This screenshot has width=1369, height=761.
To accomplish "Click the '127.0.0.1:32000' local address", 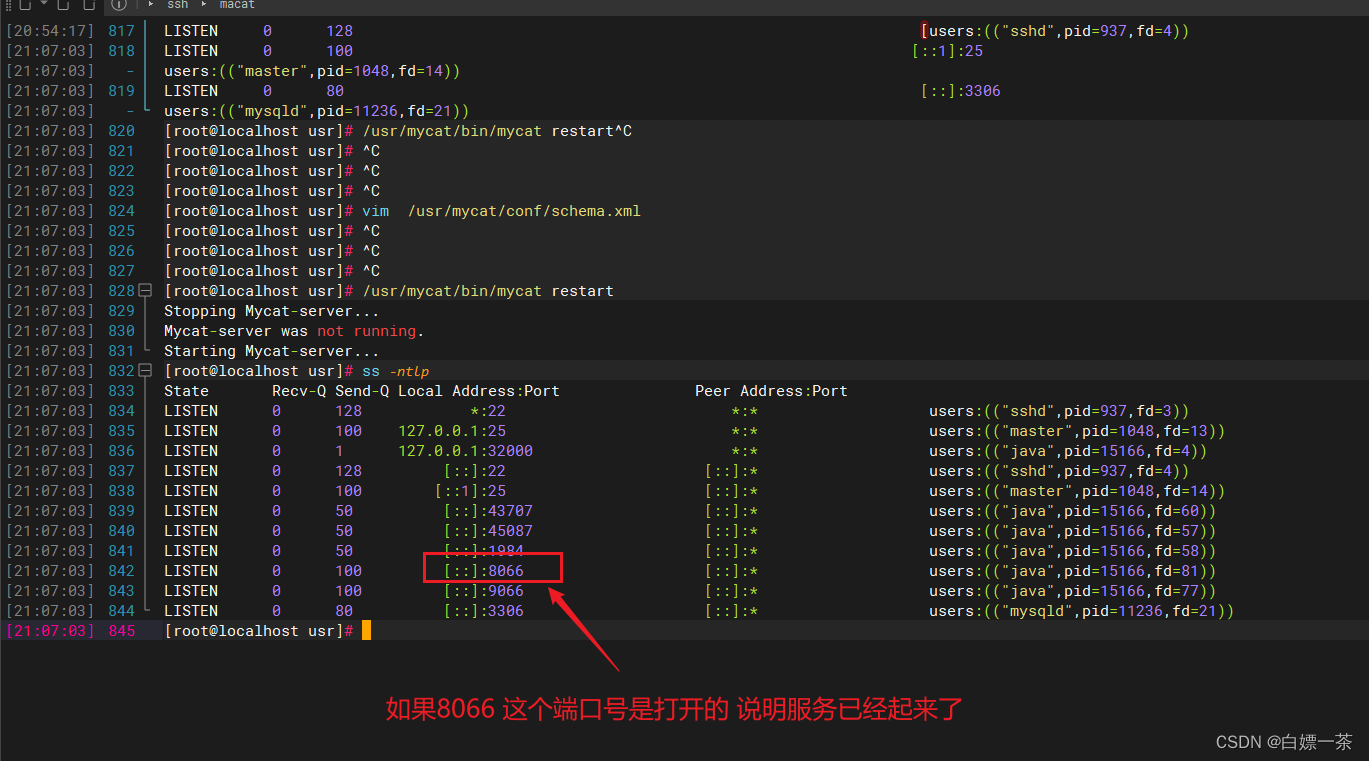I will click(465, 451).
